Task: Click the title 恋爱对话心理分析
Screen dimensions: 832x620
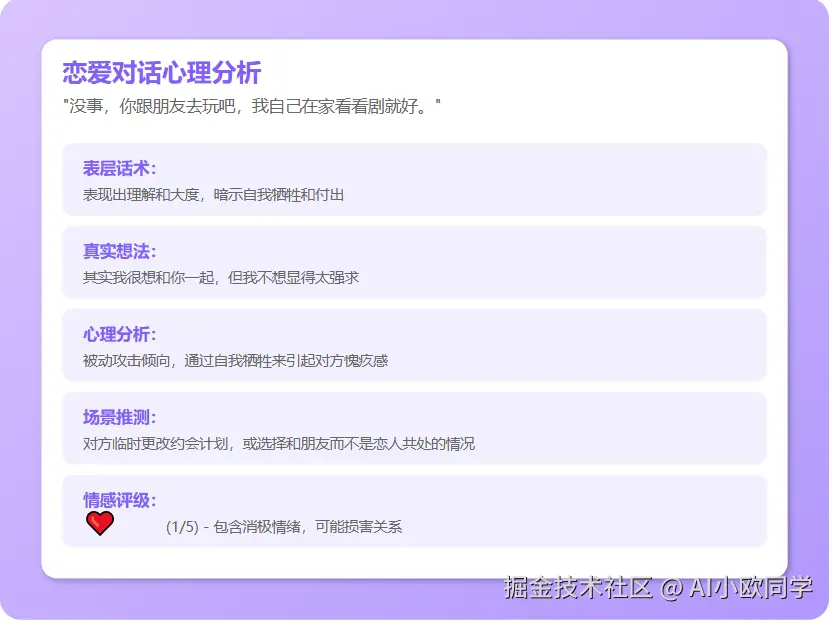Action: [162, 72]
